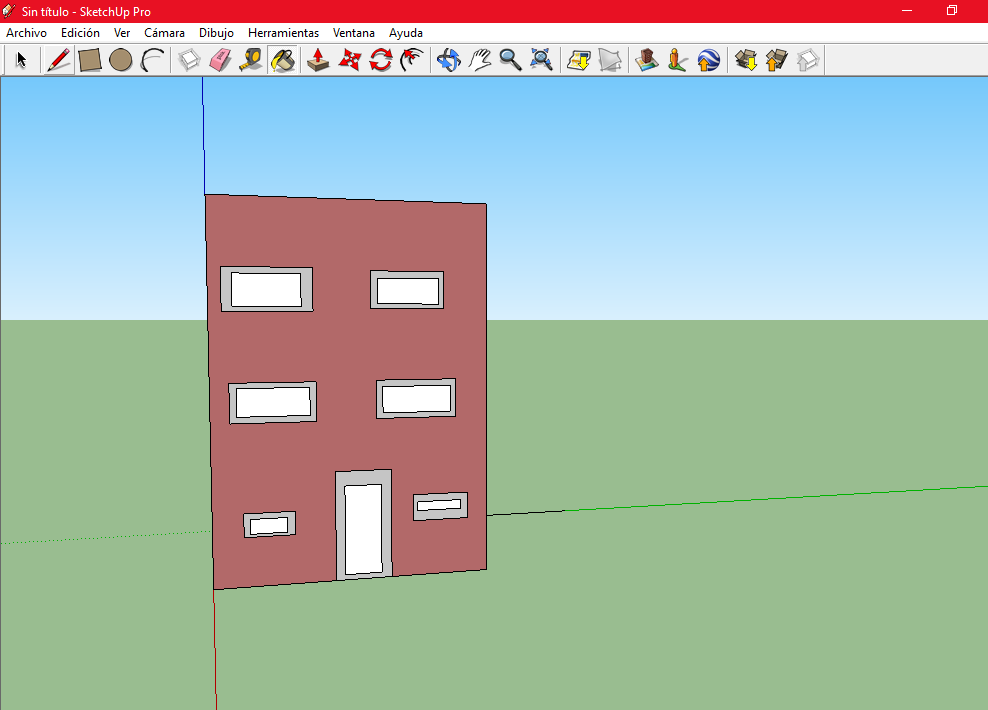Click the white door on the building
Viewport: 988px width, 710px height.
tap(363, 529)
